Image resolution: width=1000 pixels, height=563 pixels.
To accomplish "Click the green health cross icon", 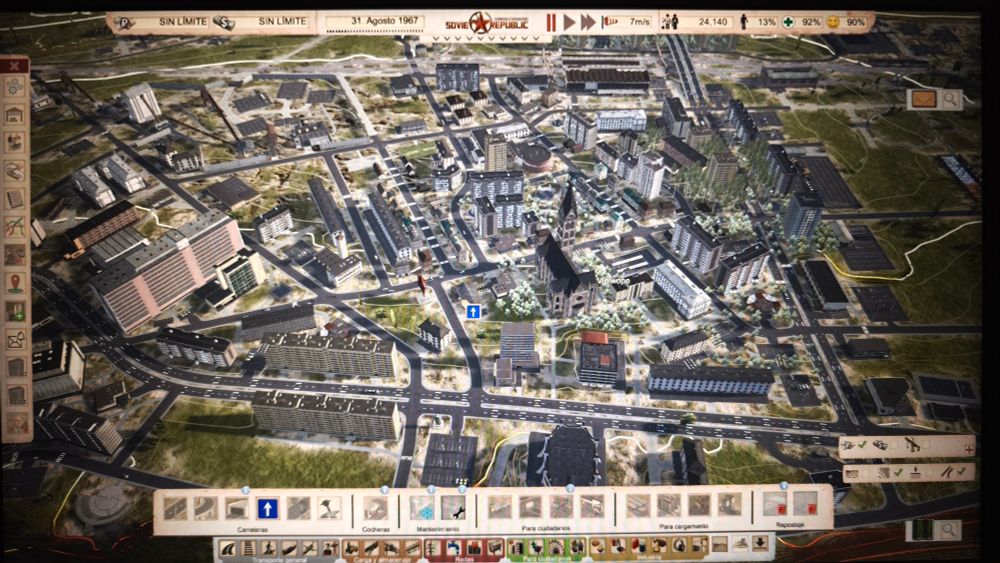I will tap(789, 22).
